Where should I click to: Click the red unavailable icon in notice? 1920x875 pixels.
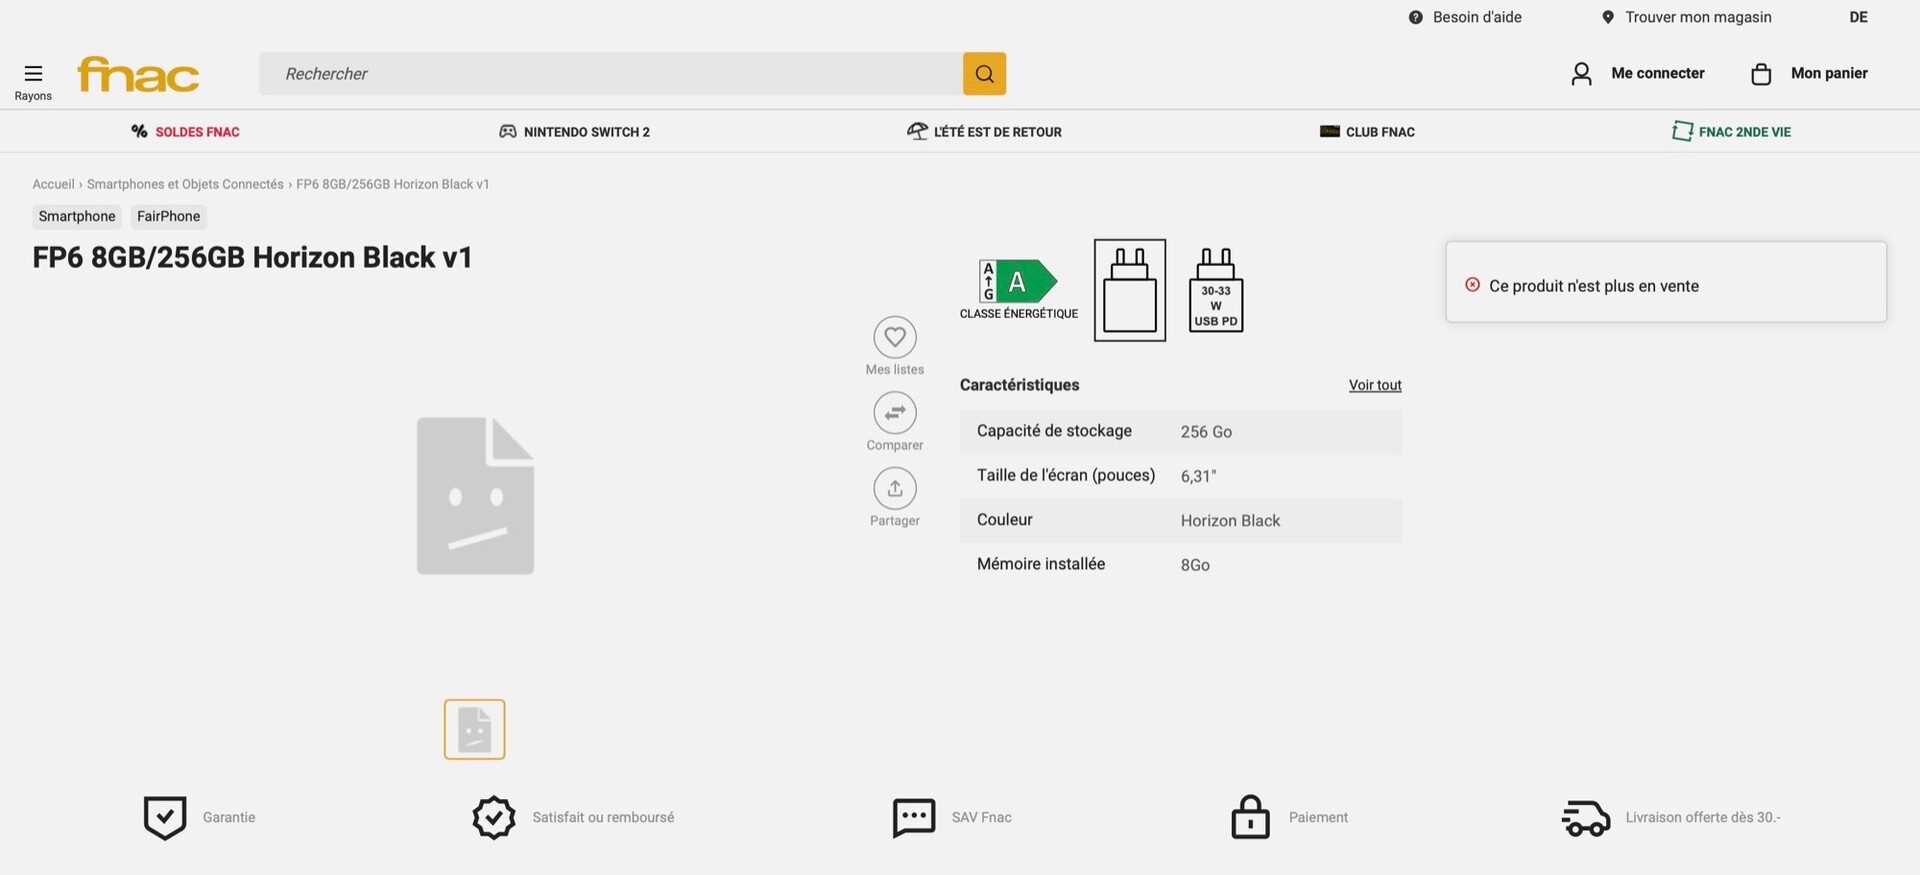(x=1472, y=285)
